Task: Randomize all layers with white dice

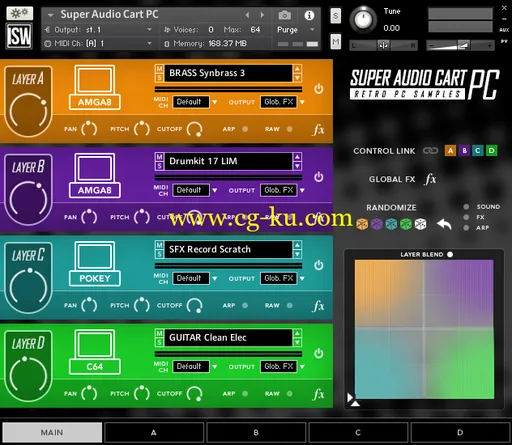Action: pos(420,224)
